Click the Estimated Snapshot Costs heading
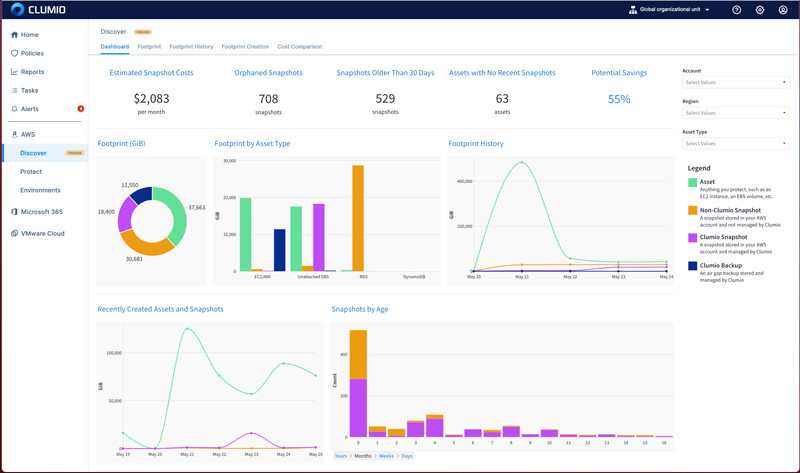800x473 pixels. pyautogui.click(x=152, y=73)
